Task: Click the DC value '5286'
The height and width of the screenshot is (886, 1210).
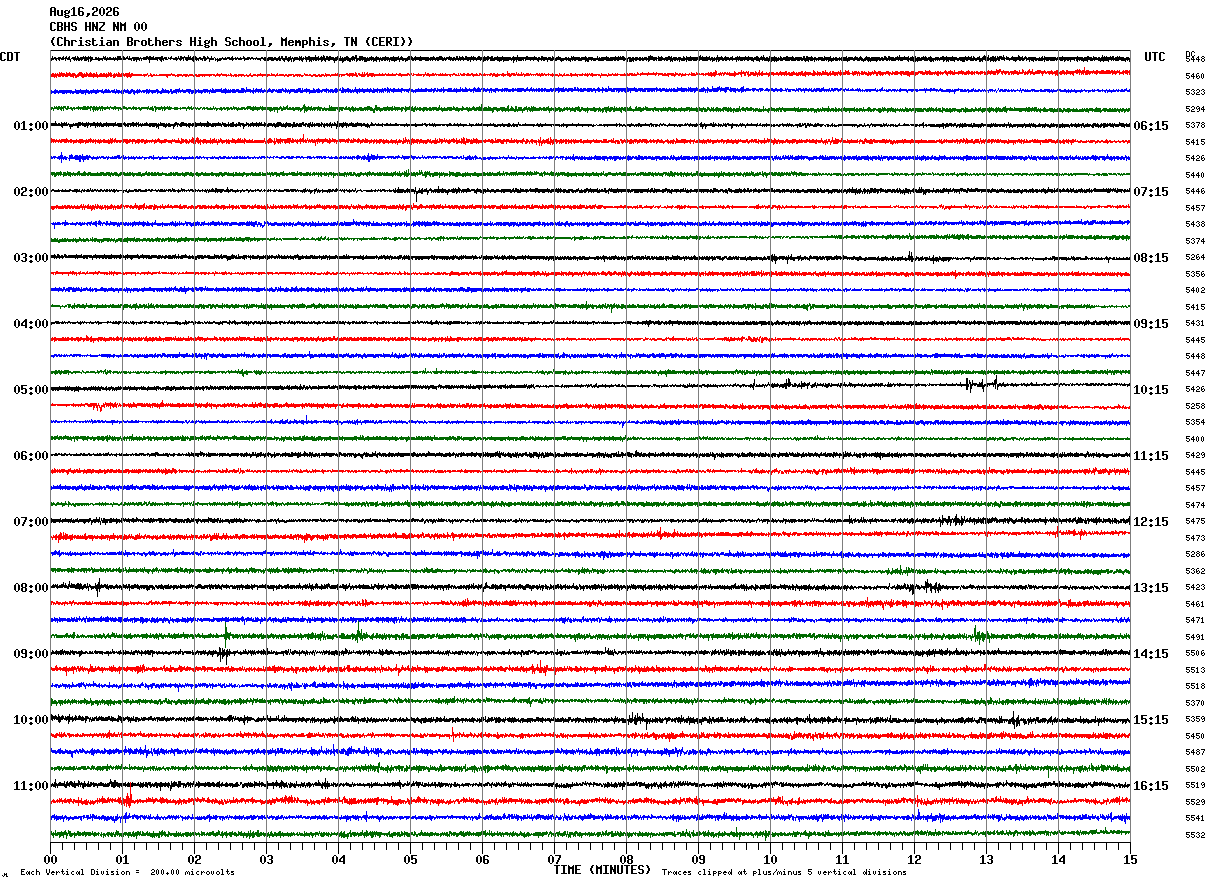Action: pos(1195,555)
